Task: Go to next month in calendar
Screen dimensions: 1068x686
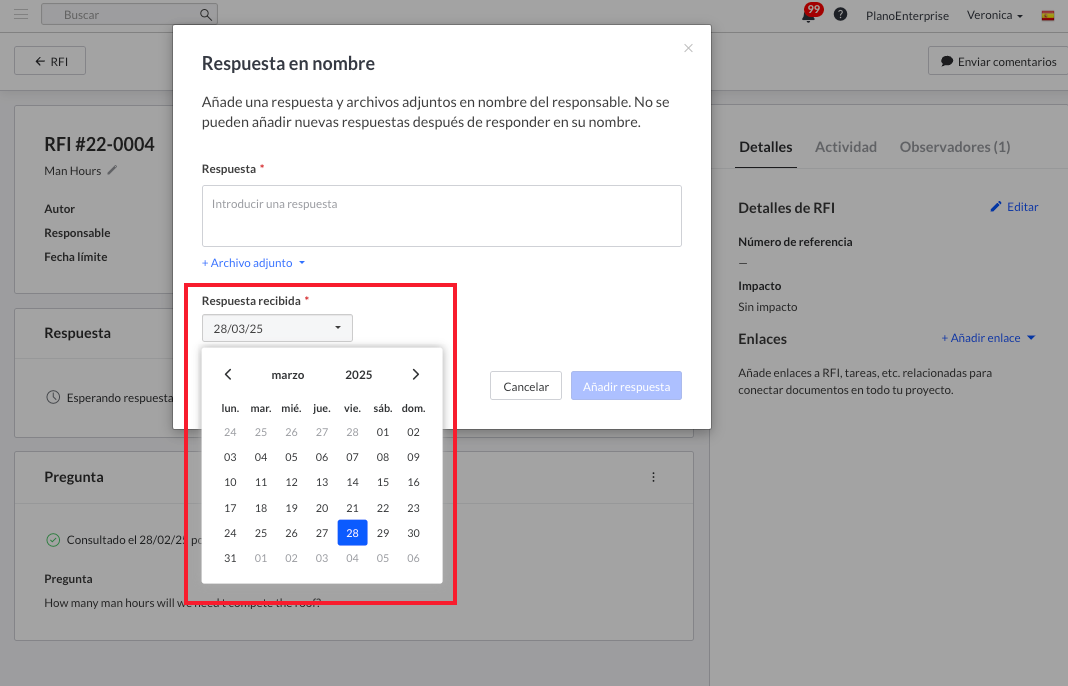Action: pos(416,375)
